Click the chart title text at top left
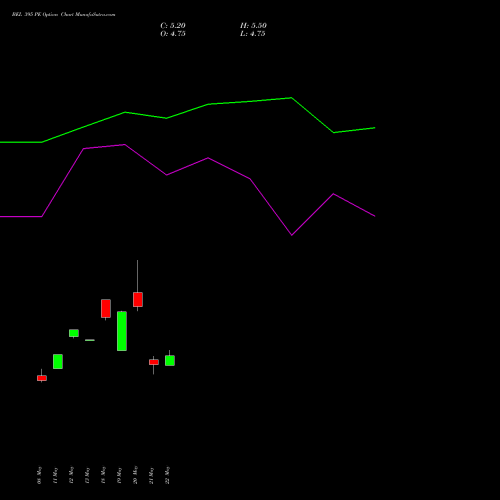 pyautogui.click(x=63, y=15)
